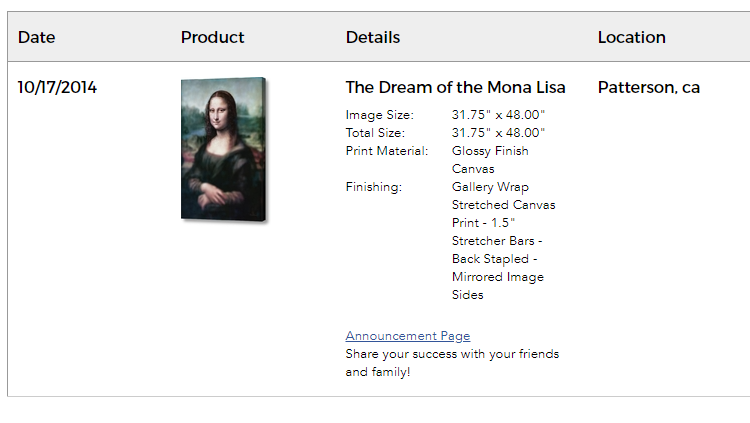Click the Finishing label
This screenshot has height=423, width=750.
tap(373, 187)
